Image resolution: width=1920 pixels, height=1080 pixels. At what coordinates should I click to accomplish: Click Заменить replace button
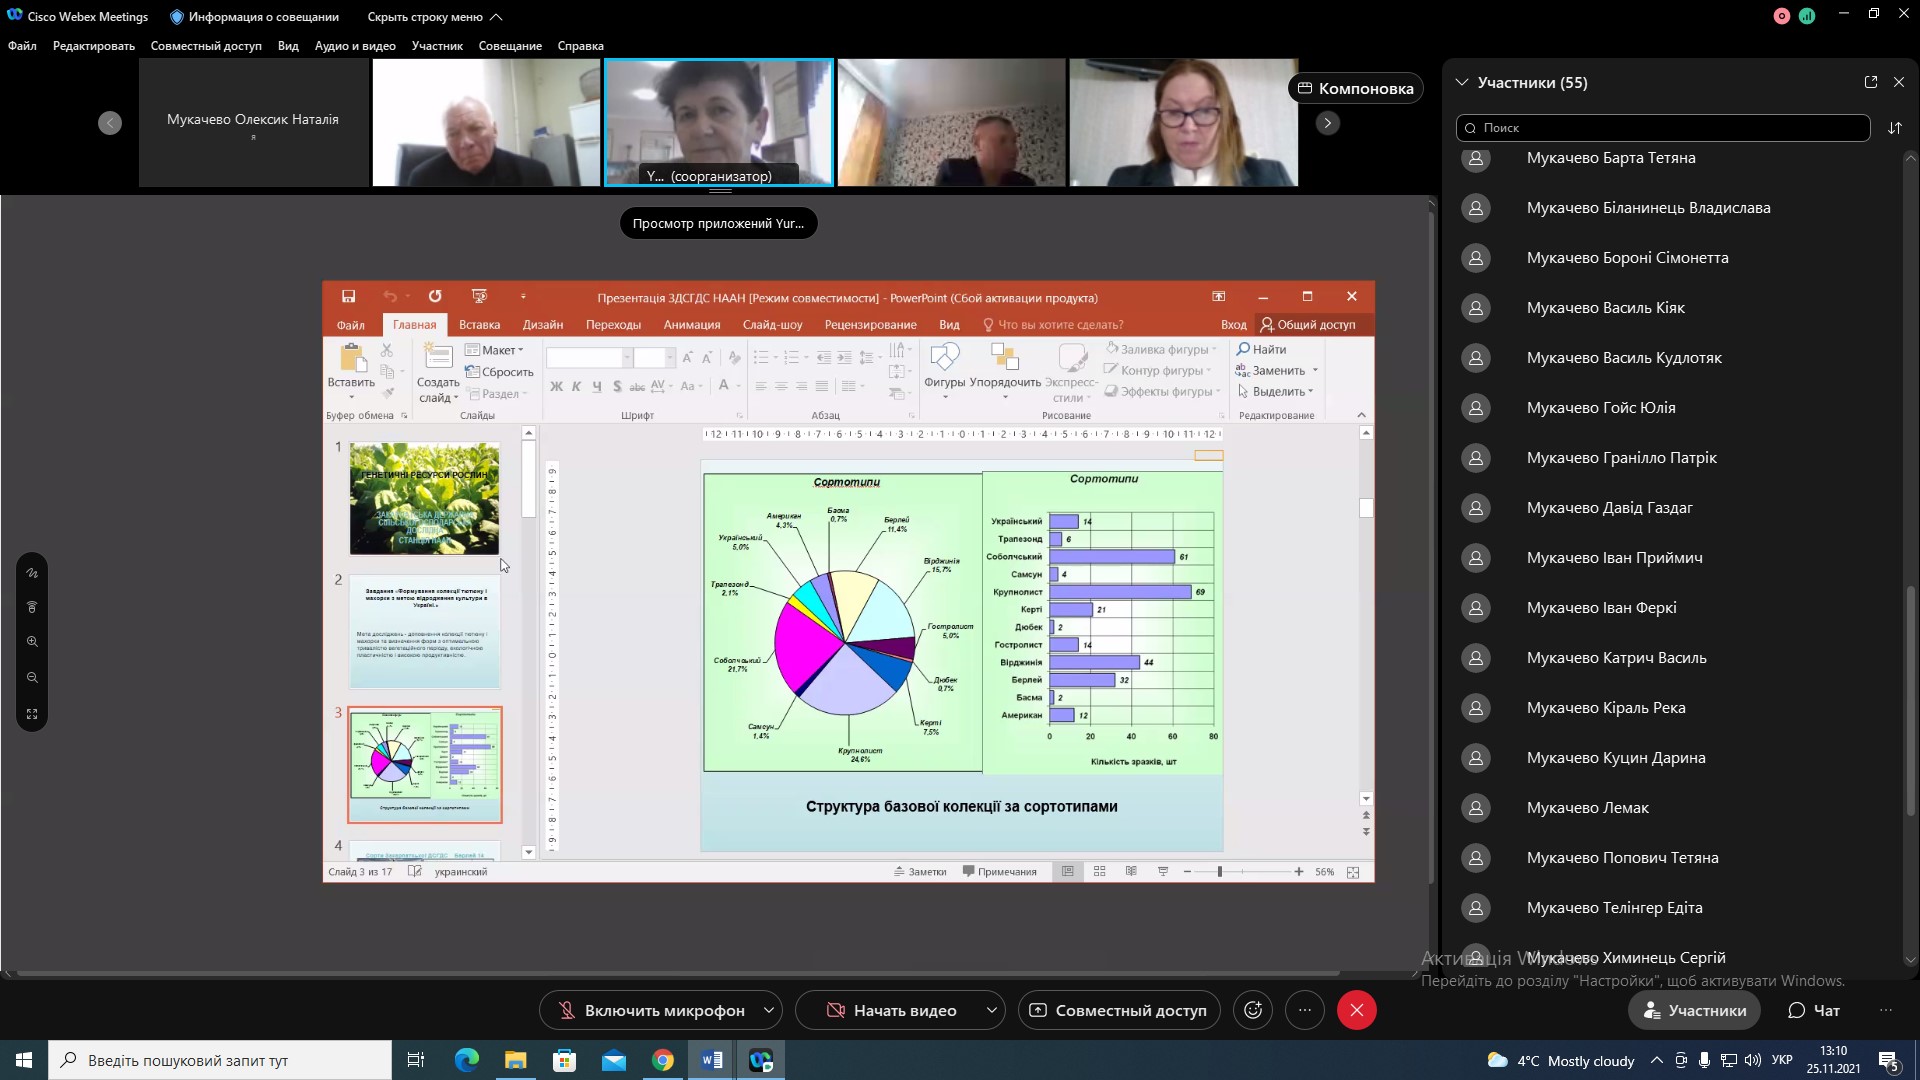click(1277, 371)
